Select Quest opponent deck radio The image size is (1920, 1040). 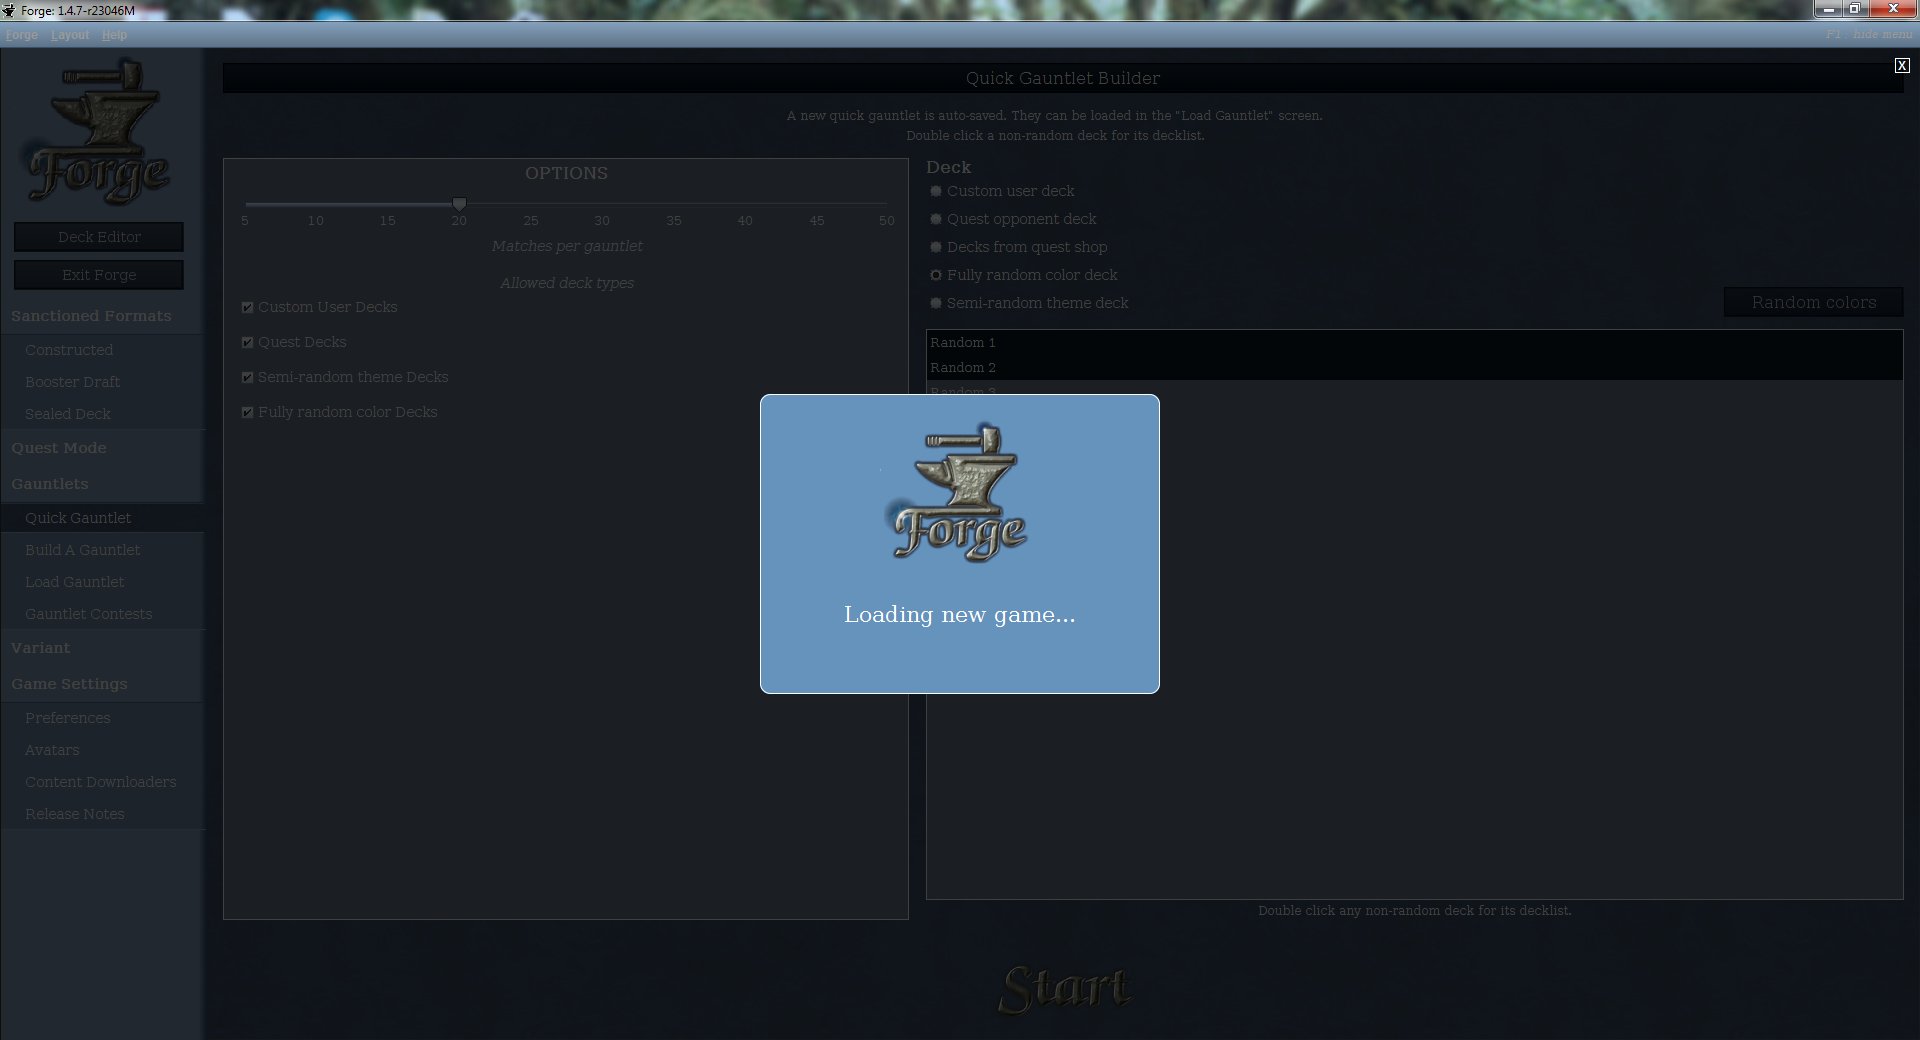(x=936, y=219)
